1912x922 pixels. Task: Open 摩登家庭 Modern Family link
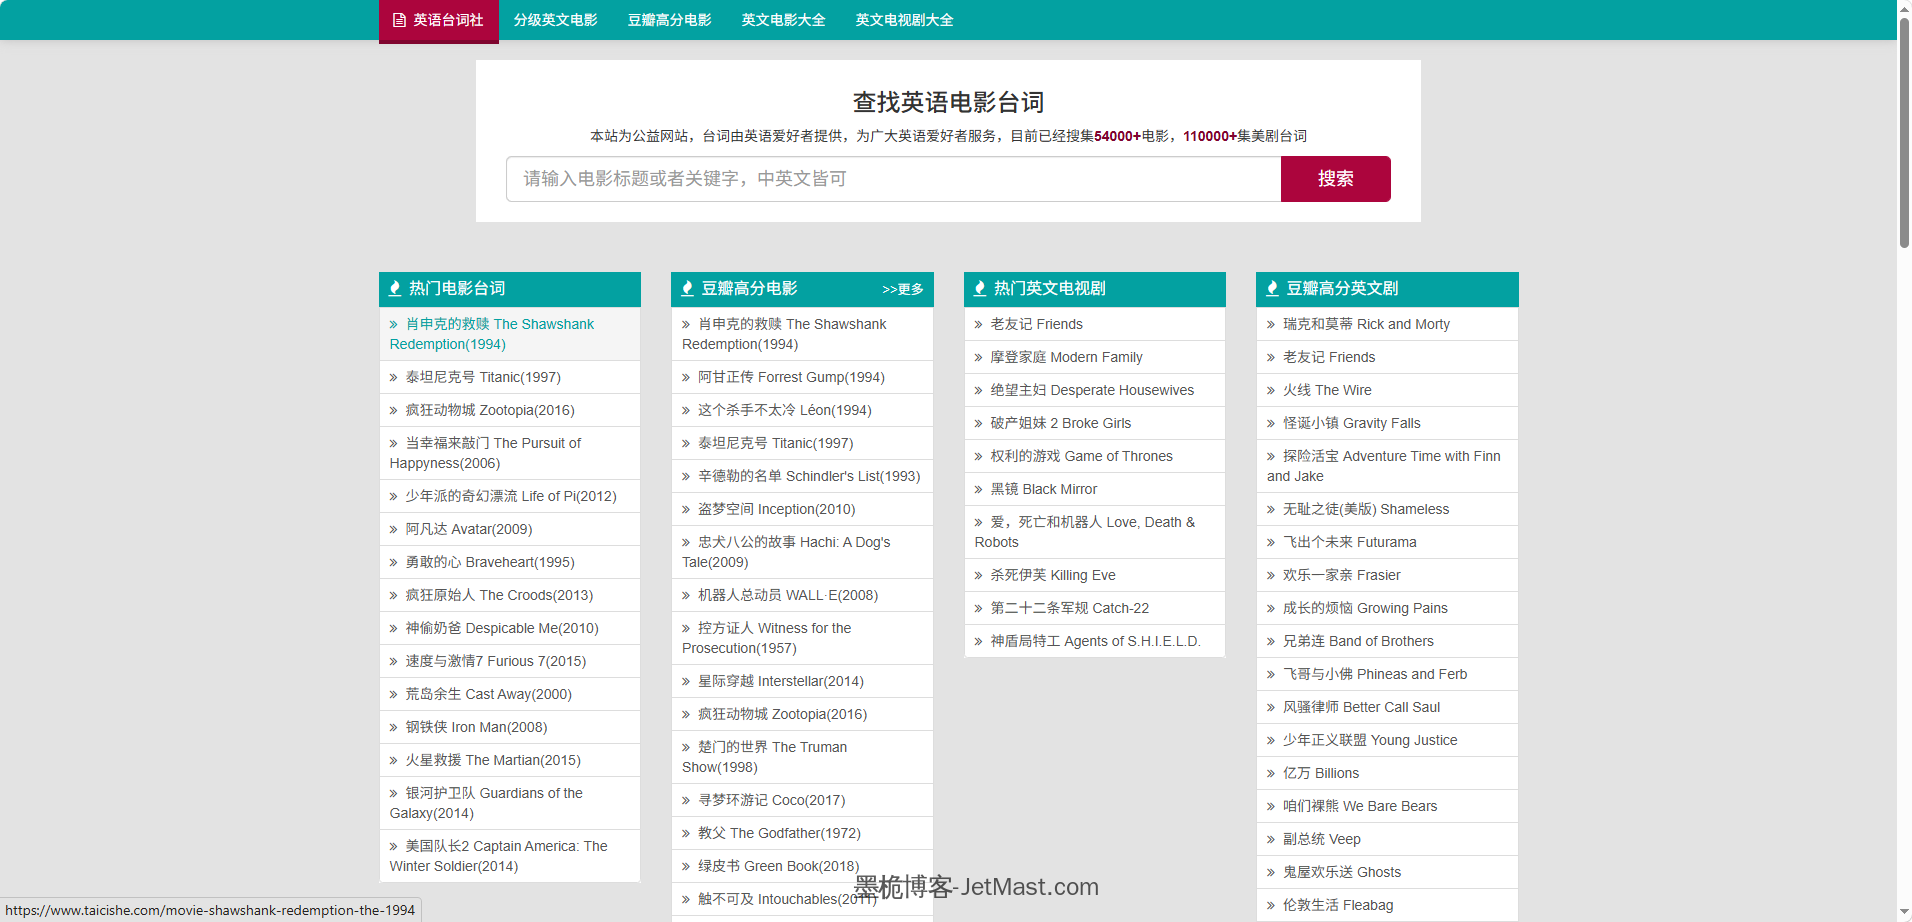point(1066,357)
